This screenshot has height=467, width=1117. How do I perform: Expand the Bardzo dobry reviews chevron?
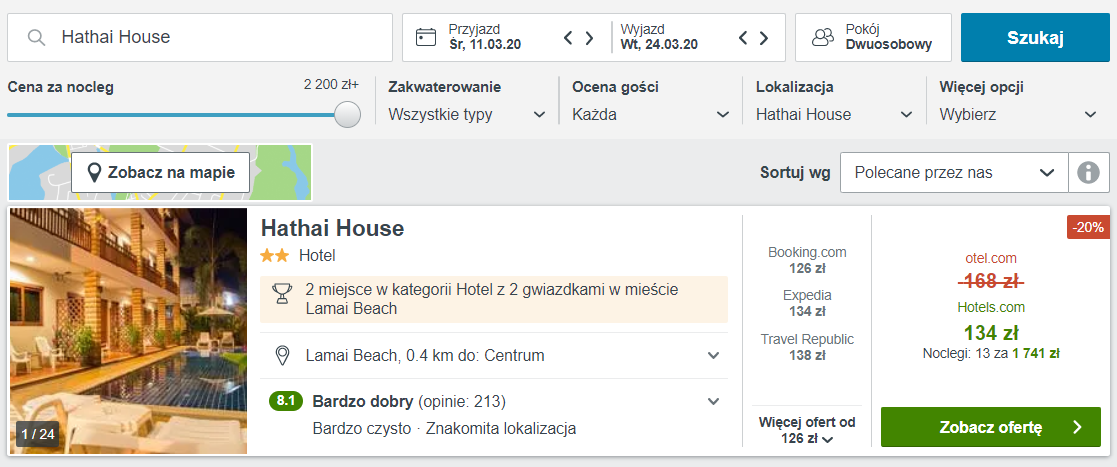click(x=713, y=402)
